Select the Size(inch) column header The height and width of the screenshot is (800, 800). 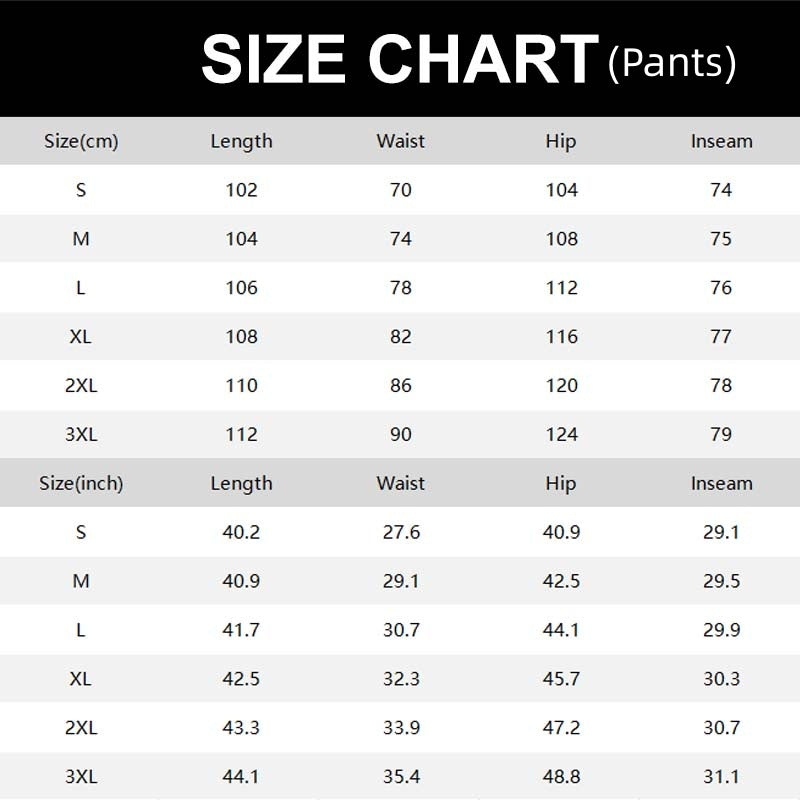click(x=81, y=483)
